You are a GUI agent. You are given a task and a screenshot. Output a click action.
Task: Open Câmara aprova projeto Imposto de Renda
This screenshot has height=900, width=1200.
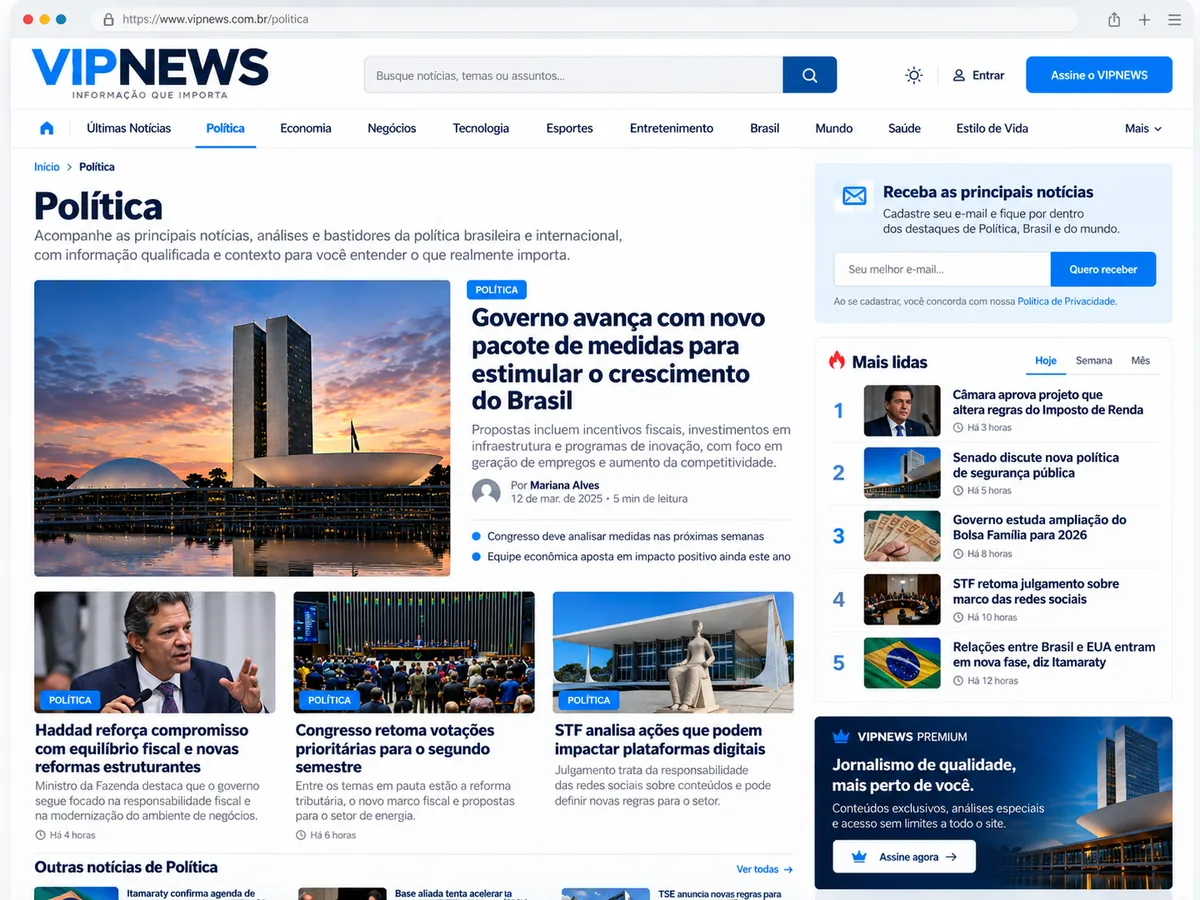(x=1048, y=402)
